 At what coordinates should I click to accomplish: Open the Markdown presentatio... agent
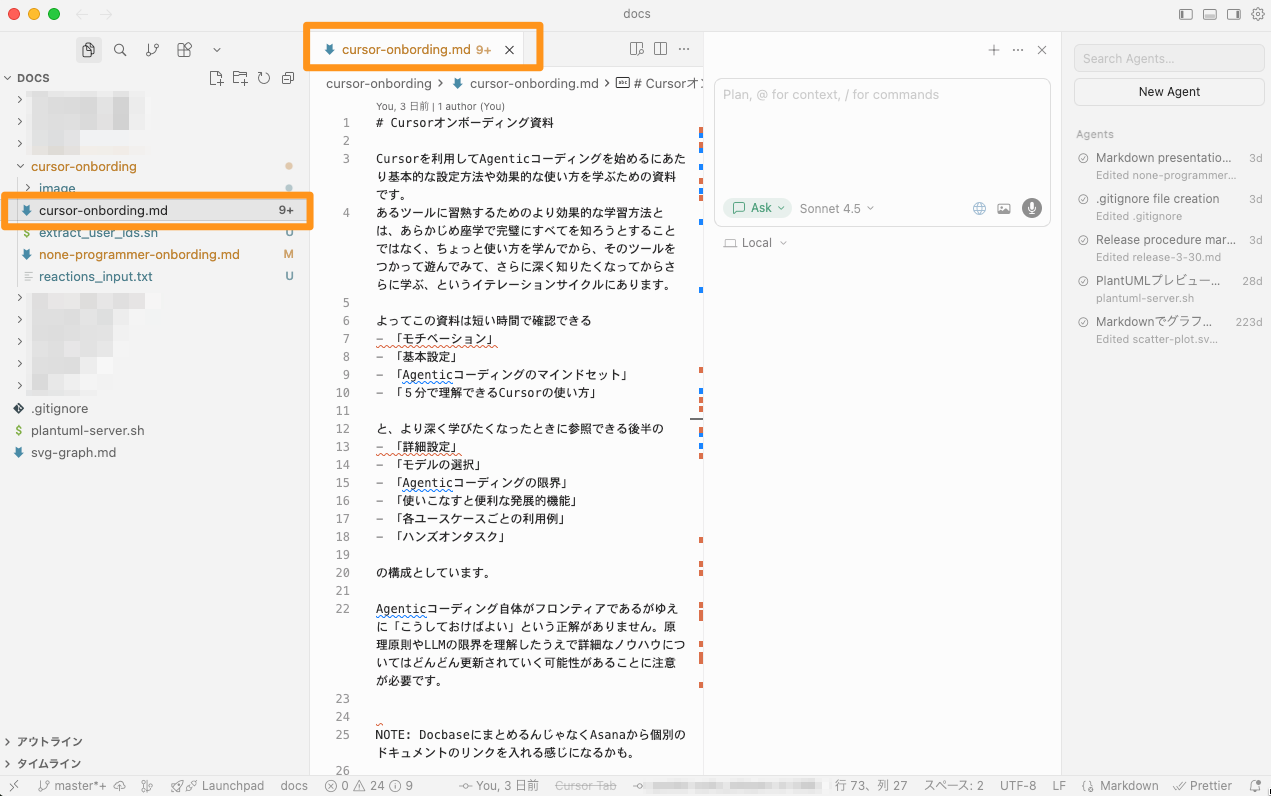pyautogui.click(x=1169, y=166)
